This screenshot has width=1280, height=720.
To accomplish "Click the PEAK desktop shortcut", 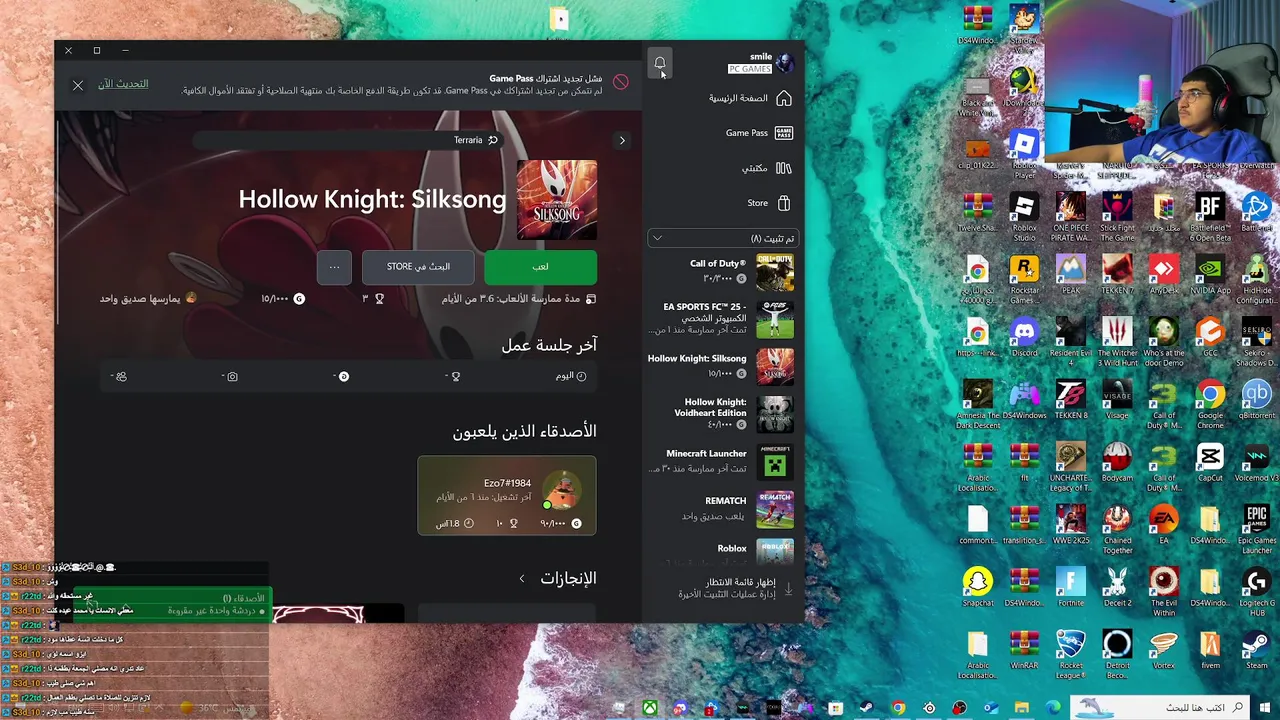I will pos(1071,276).
